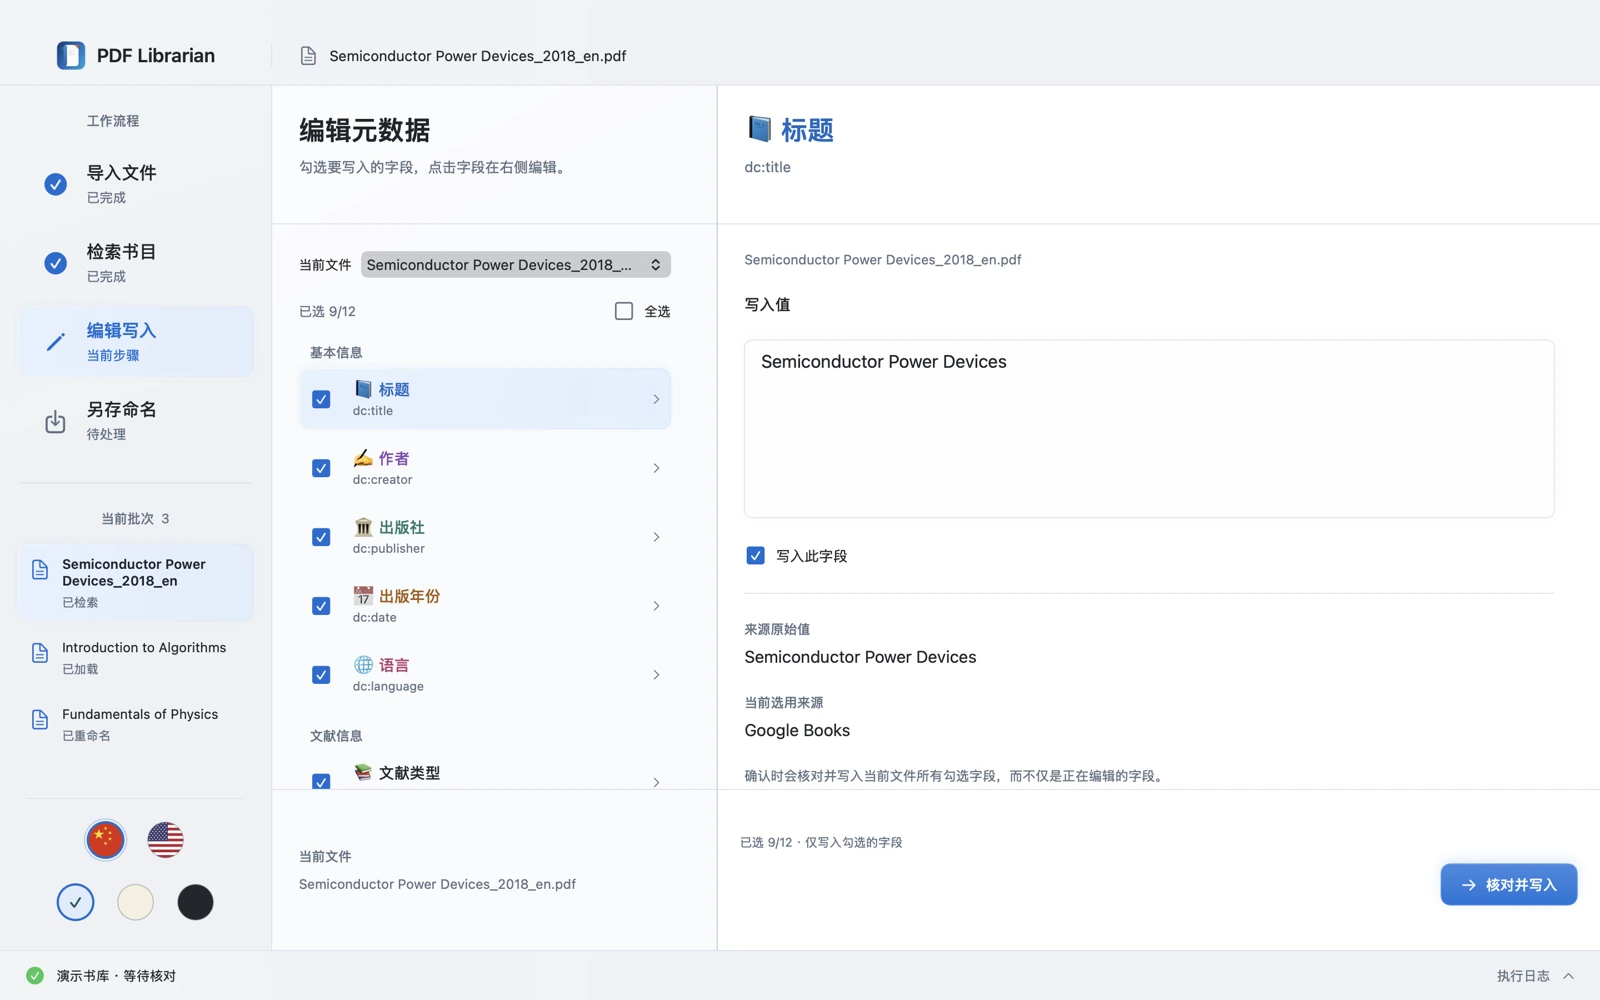Image resolution: width=1600 pixels, height=1000 pixels.
Task: Click the 写入值 title text field
Action: pos(1149,429)
